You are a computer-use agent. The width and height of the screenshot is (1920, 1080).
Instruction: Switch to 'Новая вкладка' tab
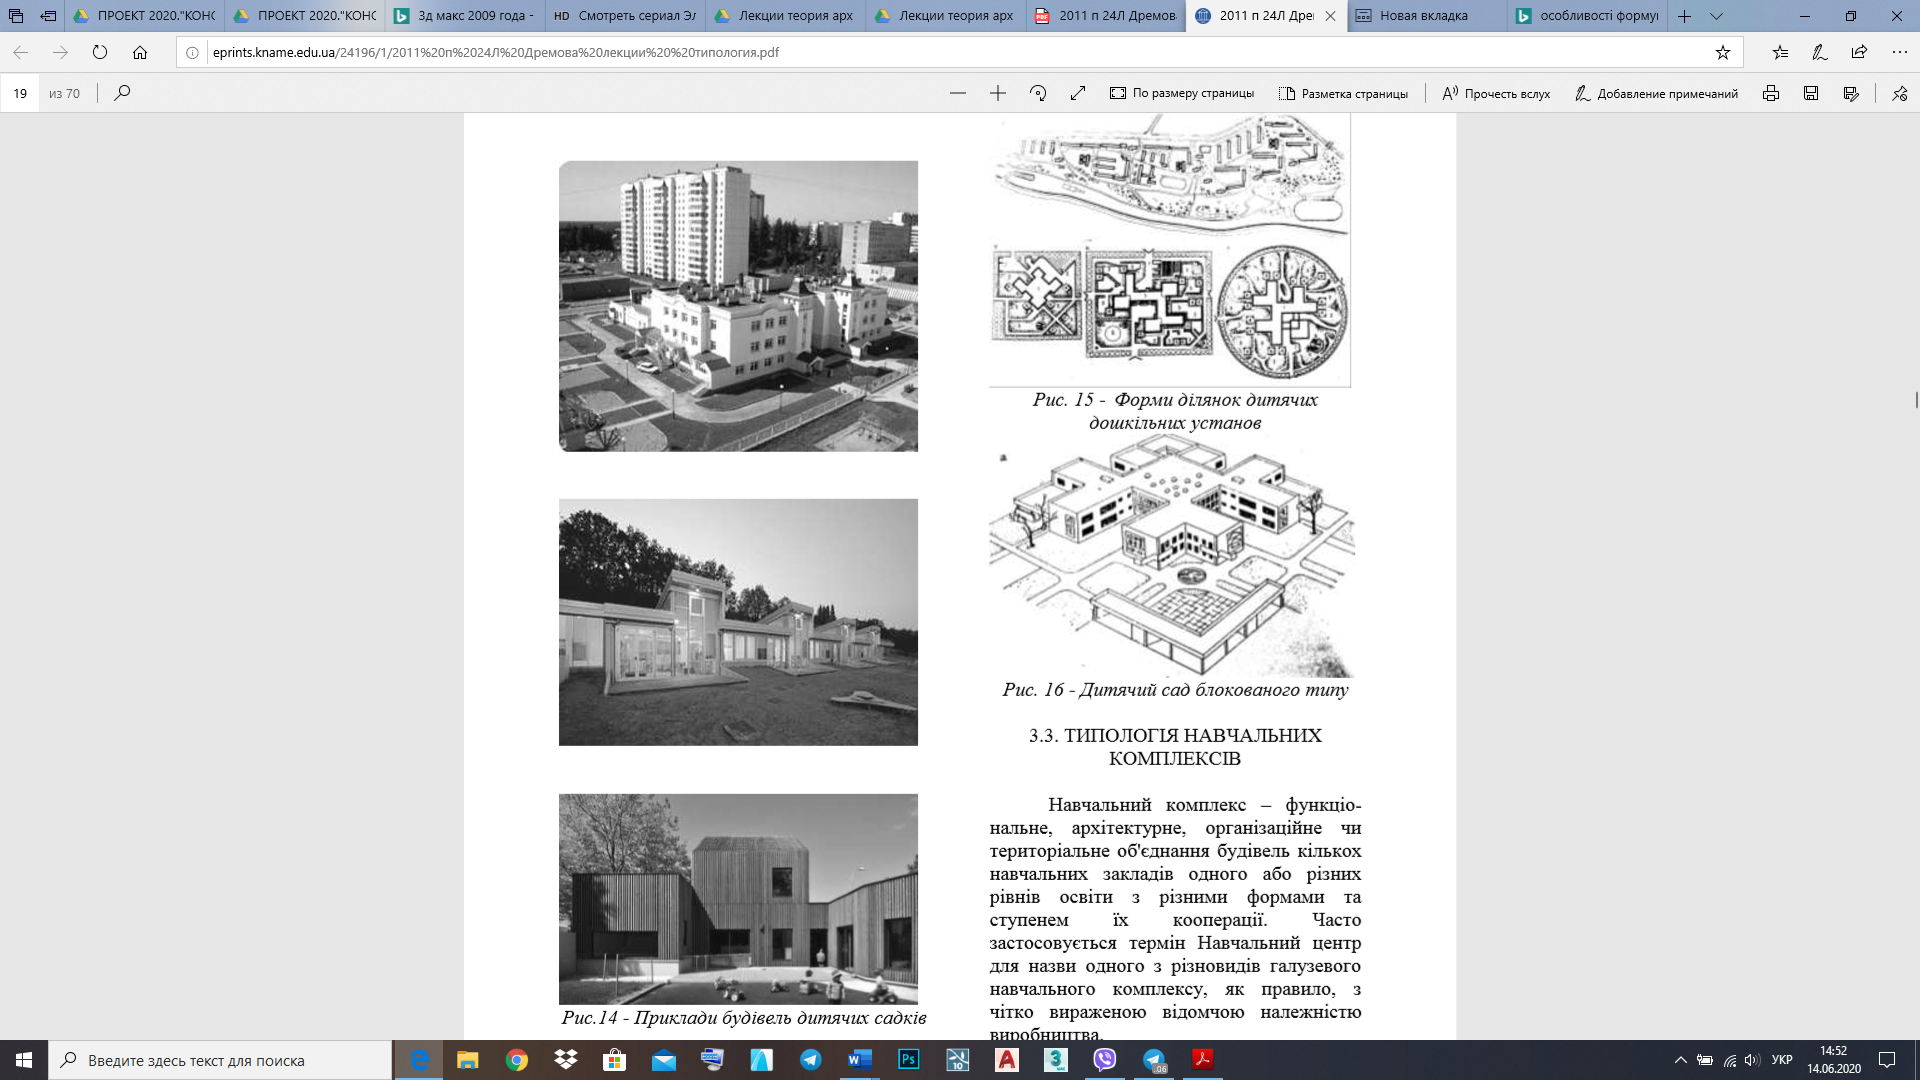1427,16
